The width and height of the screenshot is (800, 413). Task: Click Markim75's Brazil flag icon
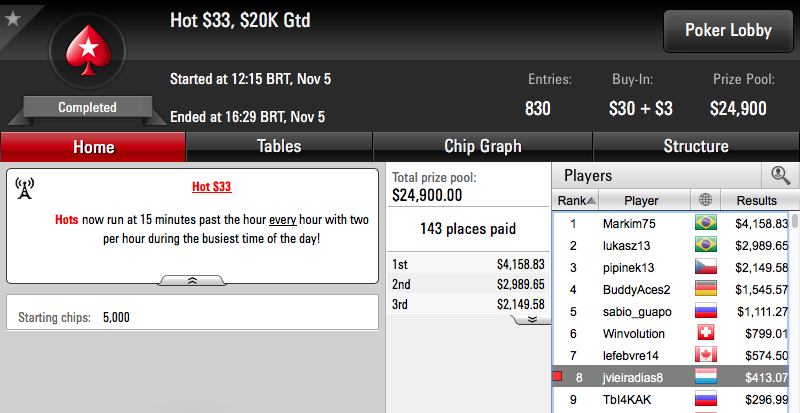point(706,223)
